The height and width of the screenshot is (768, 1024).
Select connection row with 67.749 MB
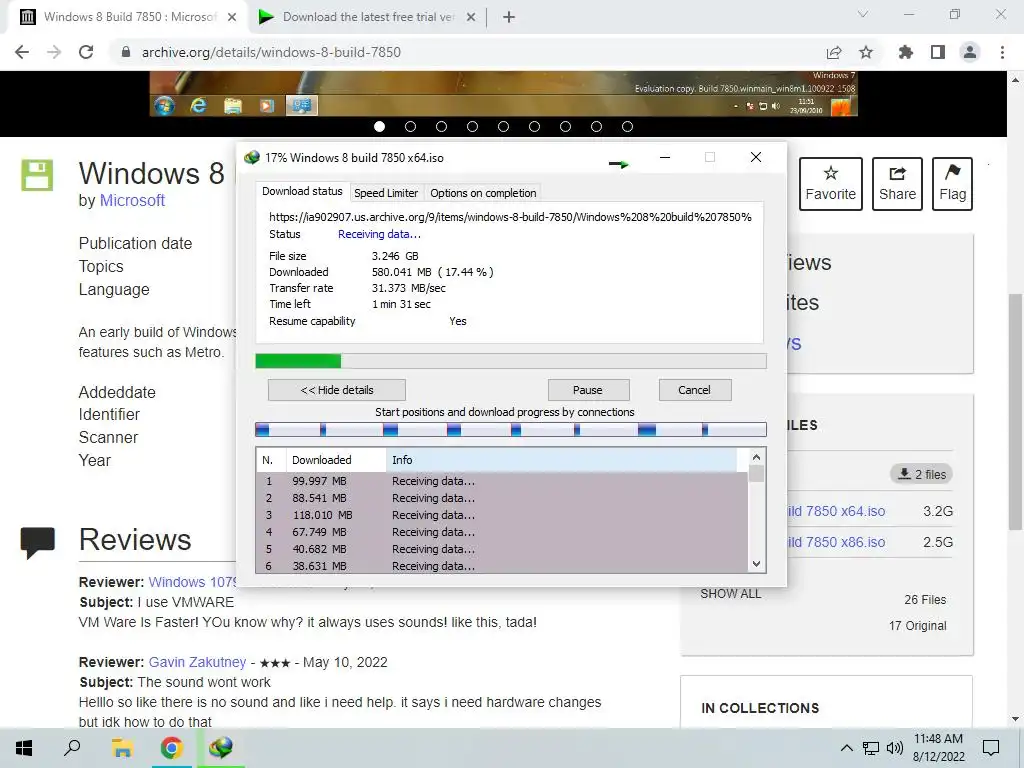(502, 532)
